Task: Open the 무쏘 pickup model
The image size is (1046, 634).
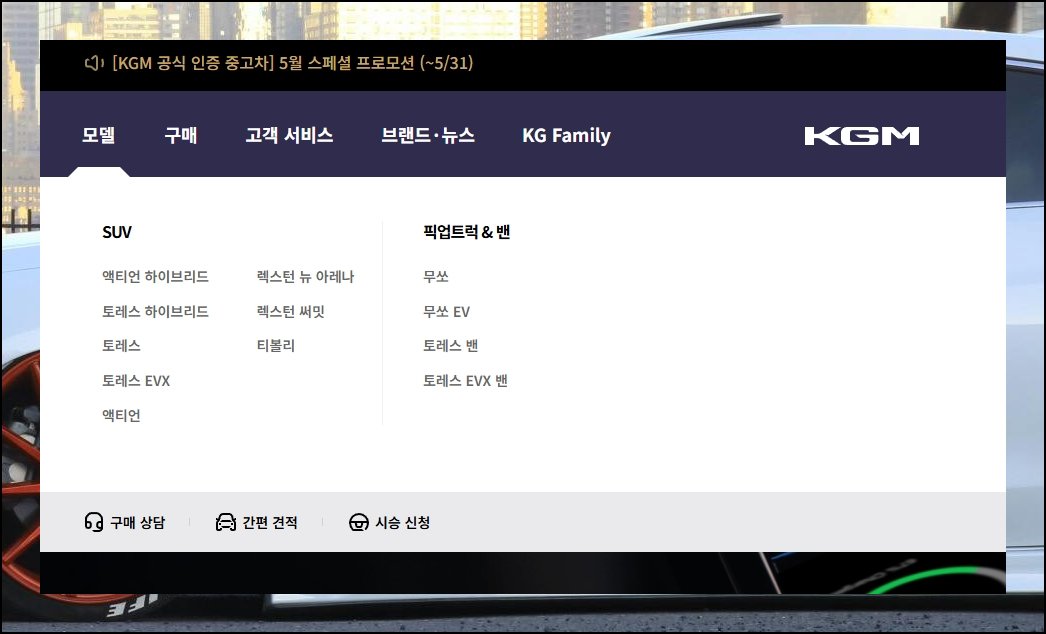Action: coord(436,276)
